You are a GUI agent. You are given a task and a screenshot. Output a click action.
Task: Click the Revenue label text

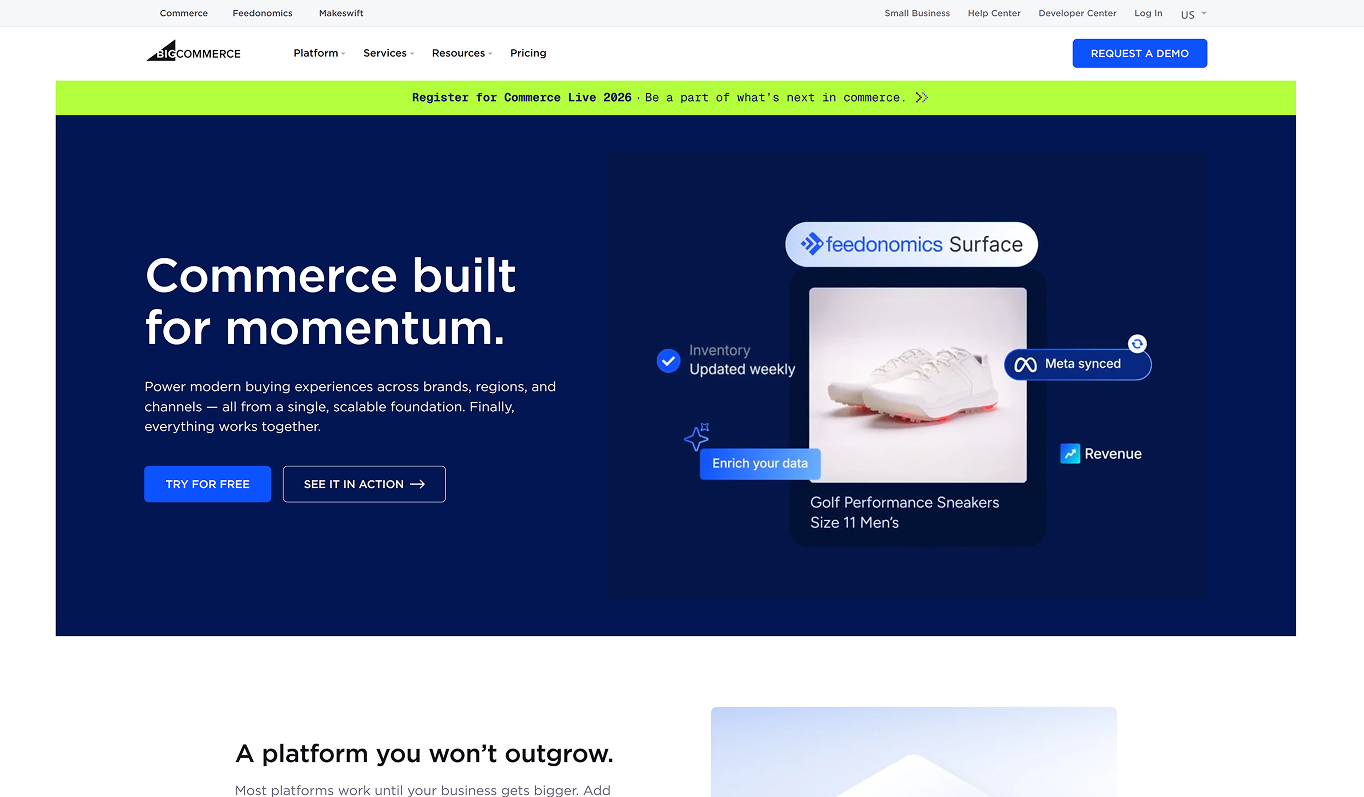point(1113,454)
